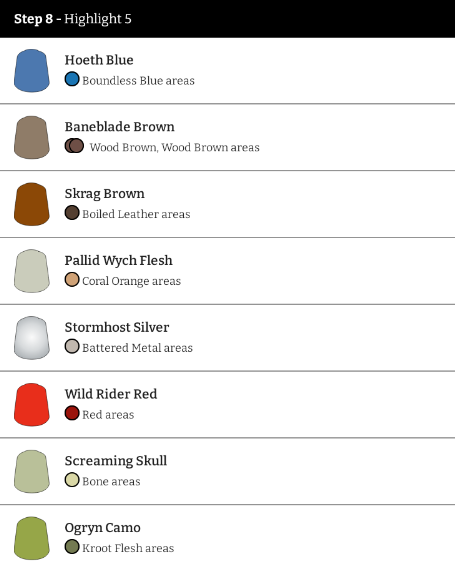This screenshot has width=455, height=570.
Task: Tap the Stormhost Silver paint name
Action: [x=117, y=327]
